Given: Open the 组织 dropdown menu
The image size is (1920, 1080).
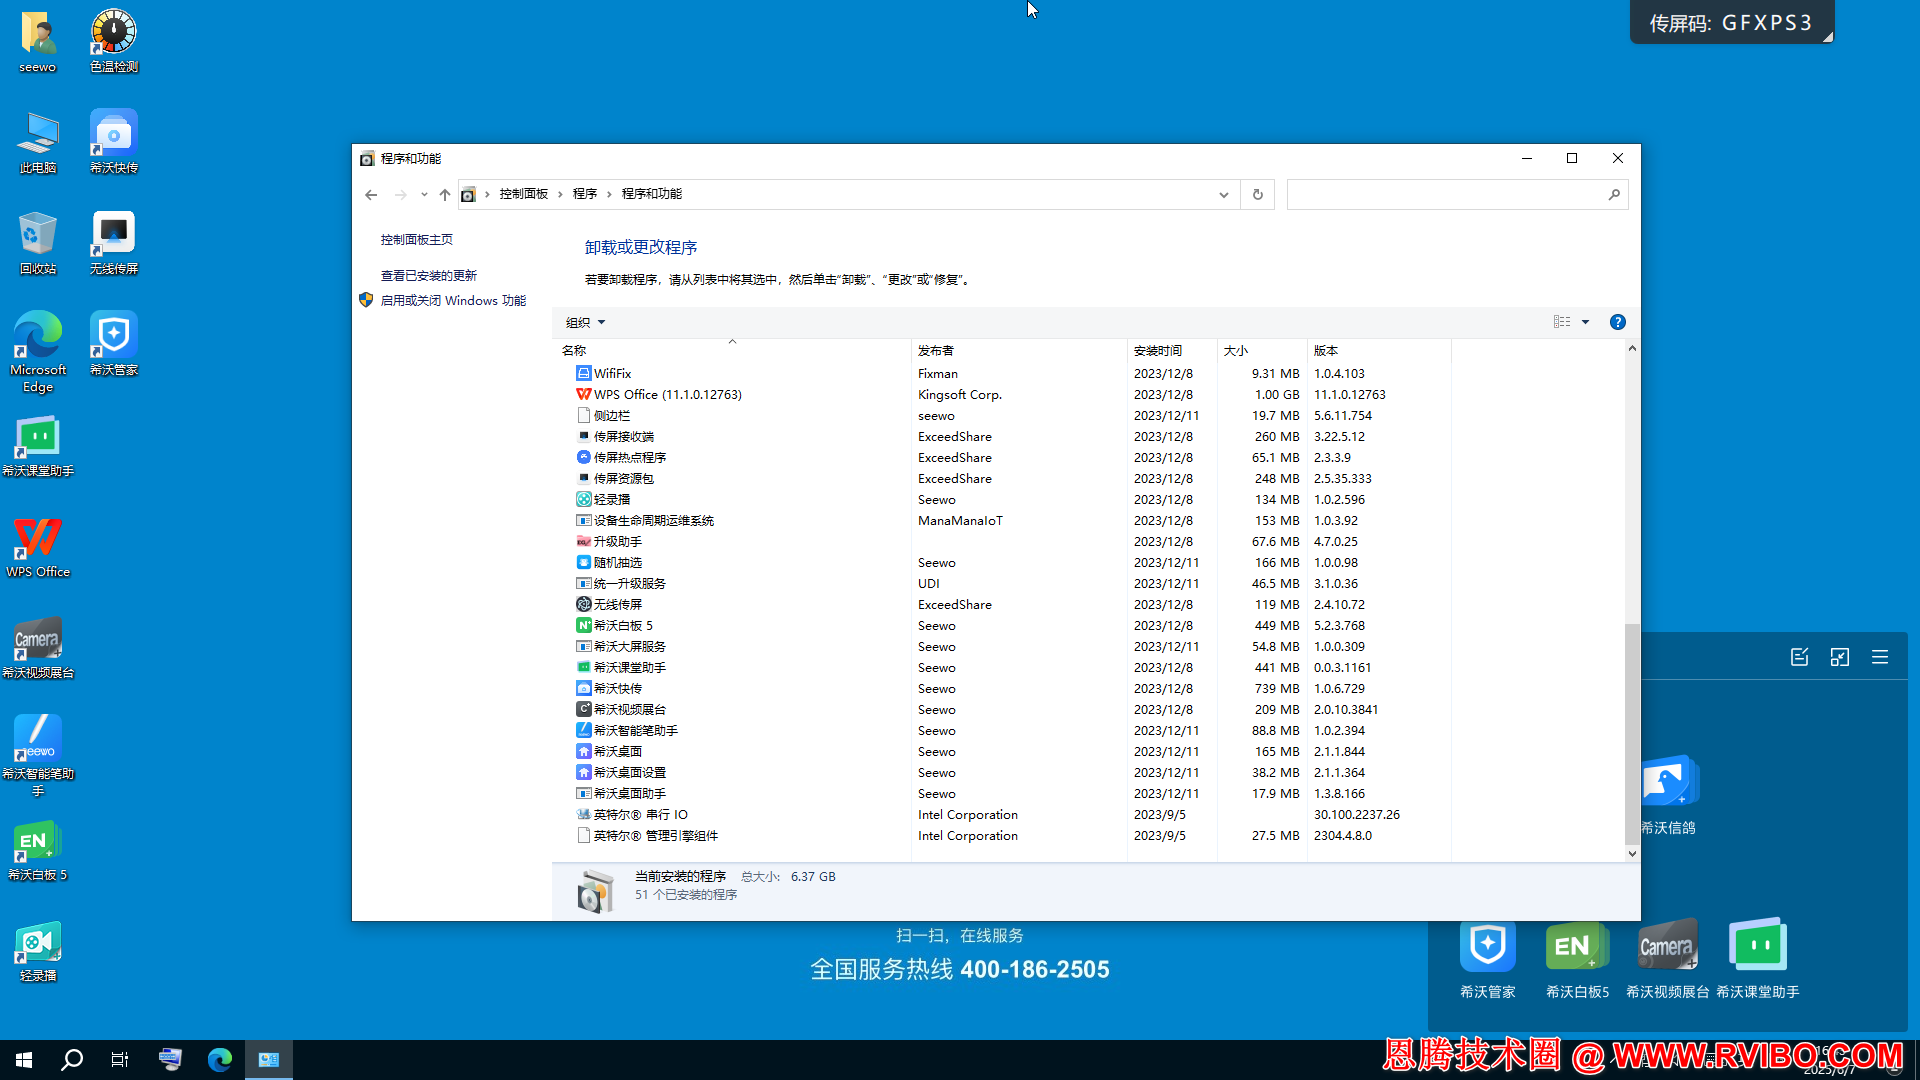Looking at the screenshot, I should pos(586,322).
